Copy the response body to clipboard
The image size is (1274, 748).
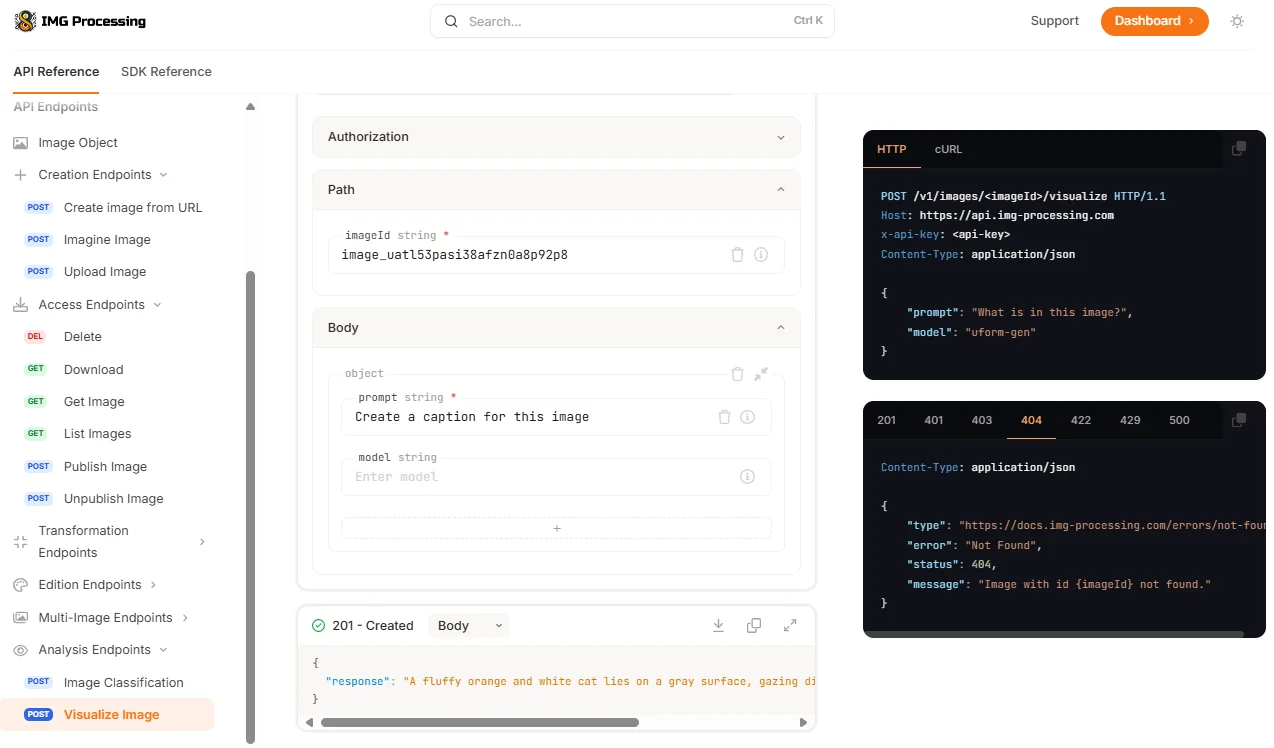click(754, 626)
